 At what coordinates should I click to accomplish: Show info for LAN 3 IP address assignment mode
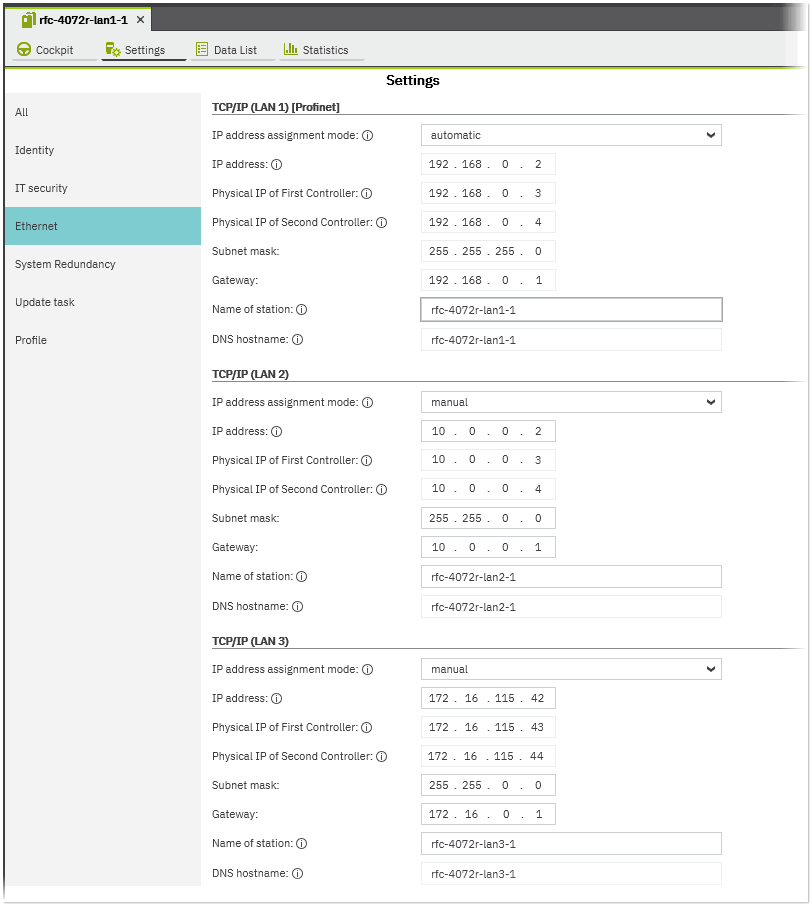[368, 670]
